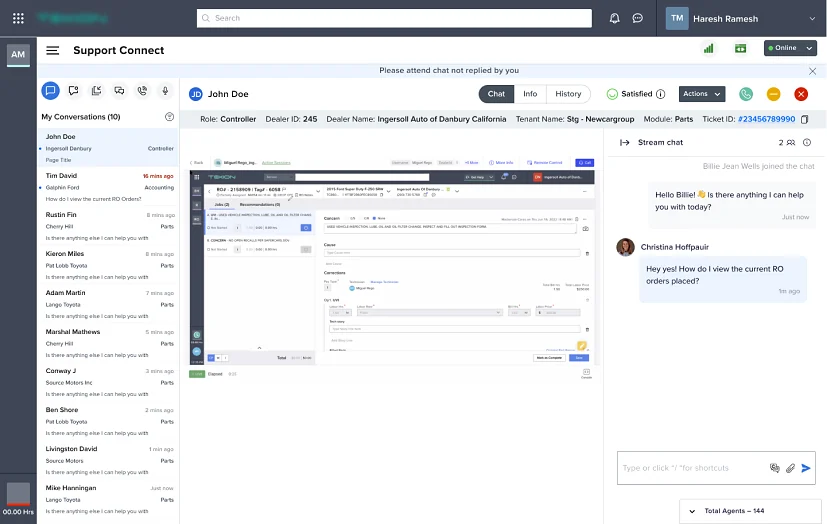Change the Online status dropdown

(x=790, y=48)
